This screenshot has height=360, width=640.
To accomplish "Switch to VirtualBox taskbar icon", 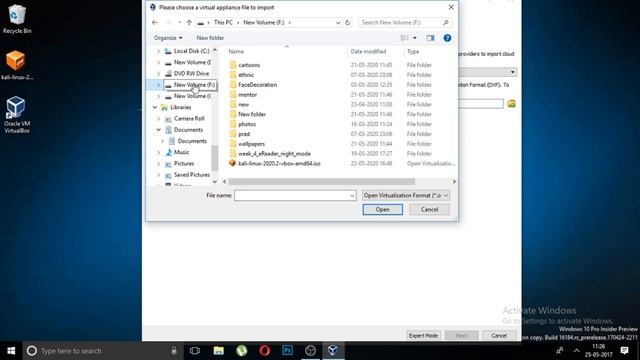I will (333, 351).
